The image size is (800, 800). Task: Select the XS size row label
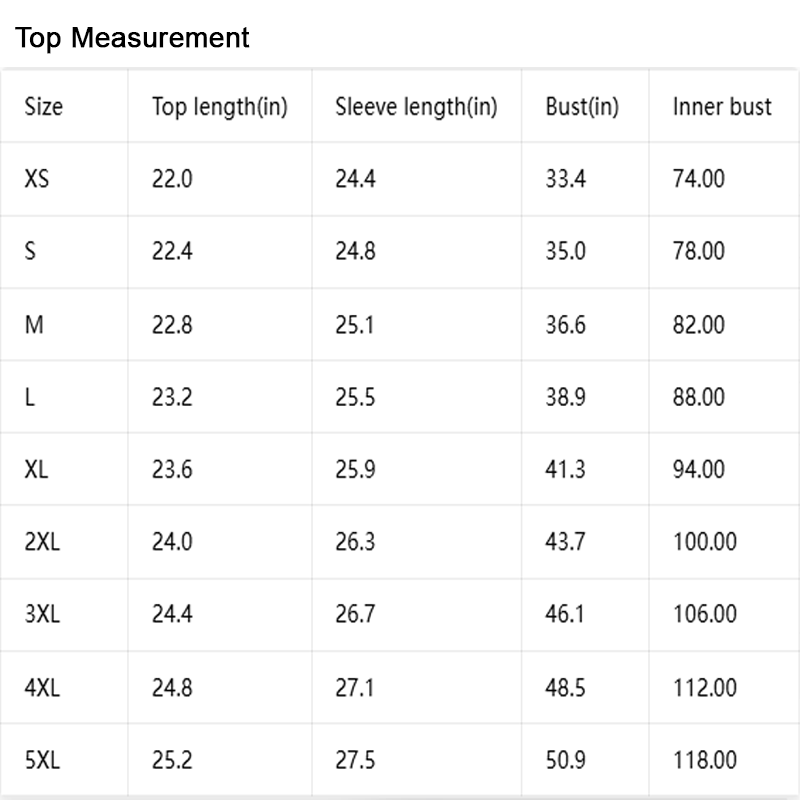click(37, 179)
